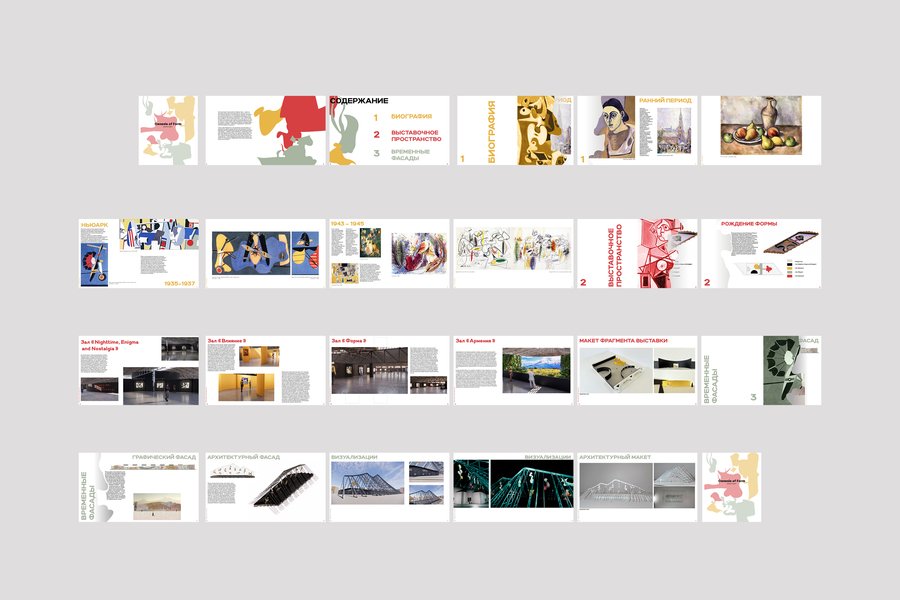This screenshot has height=600, width=900.
Task: Open the wide line-drawing sketch page
Action: coord(513,253)
